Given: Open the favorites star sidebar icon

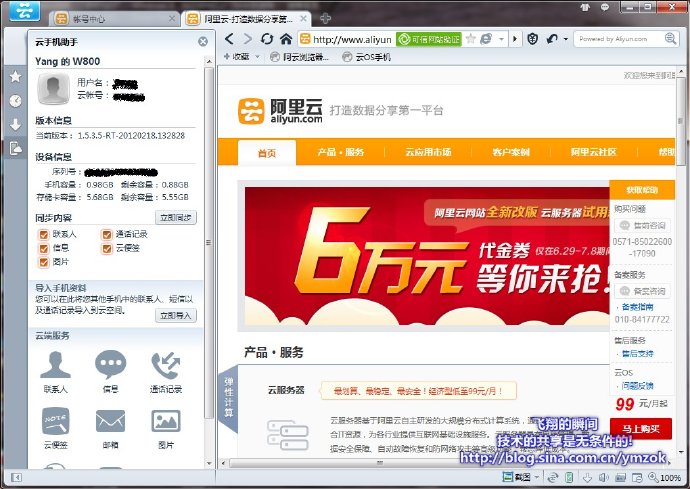Looking at the screenshot, I should [x=15, y=76].
